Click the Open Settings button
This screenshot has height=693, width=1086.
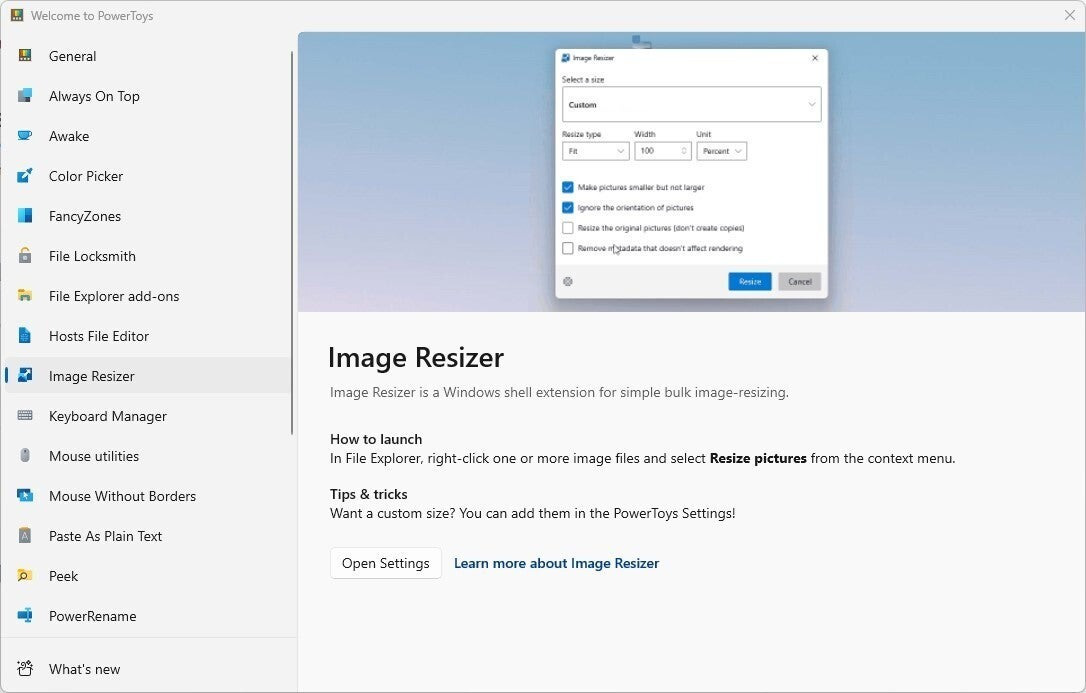pos(386,563)
